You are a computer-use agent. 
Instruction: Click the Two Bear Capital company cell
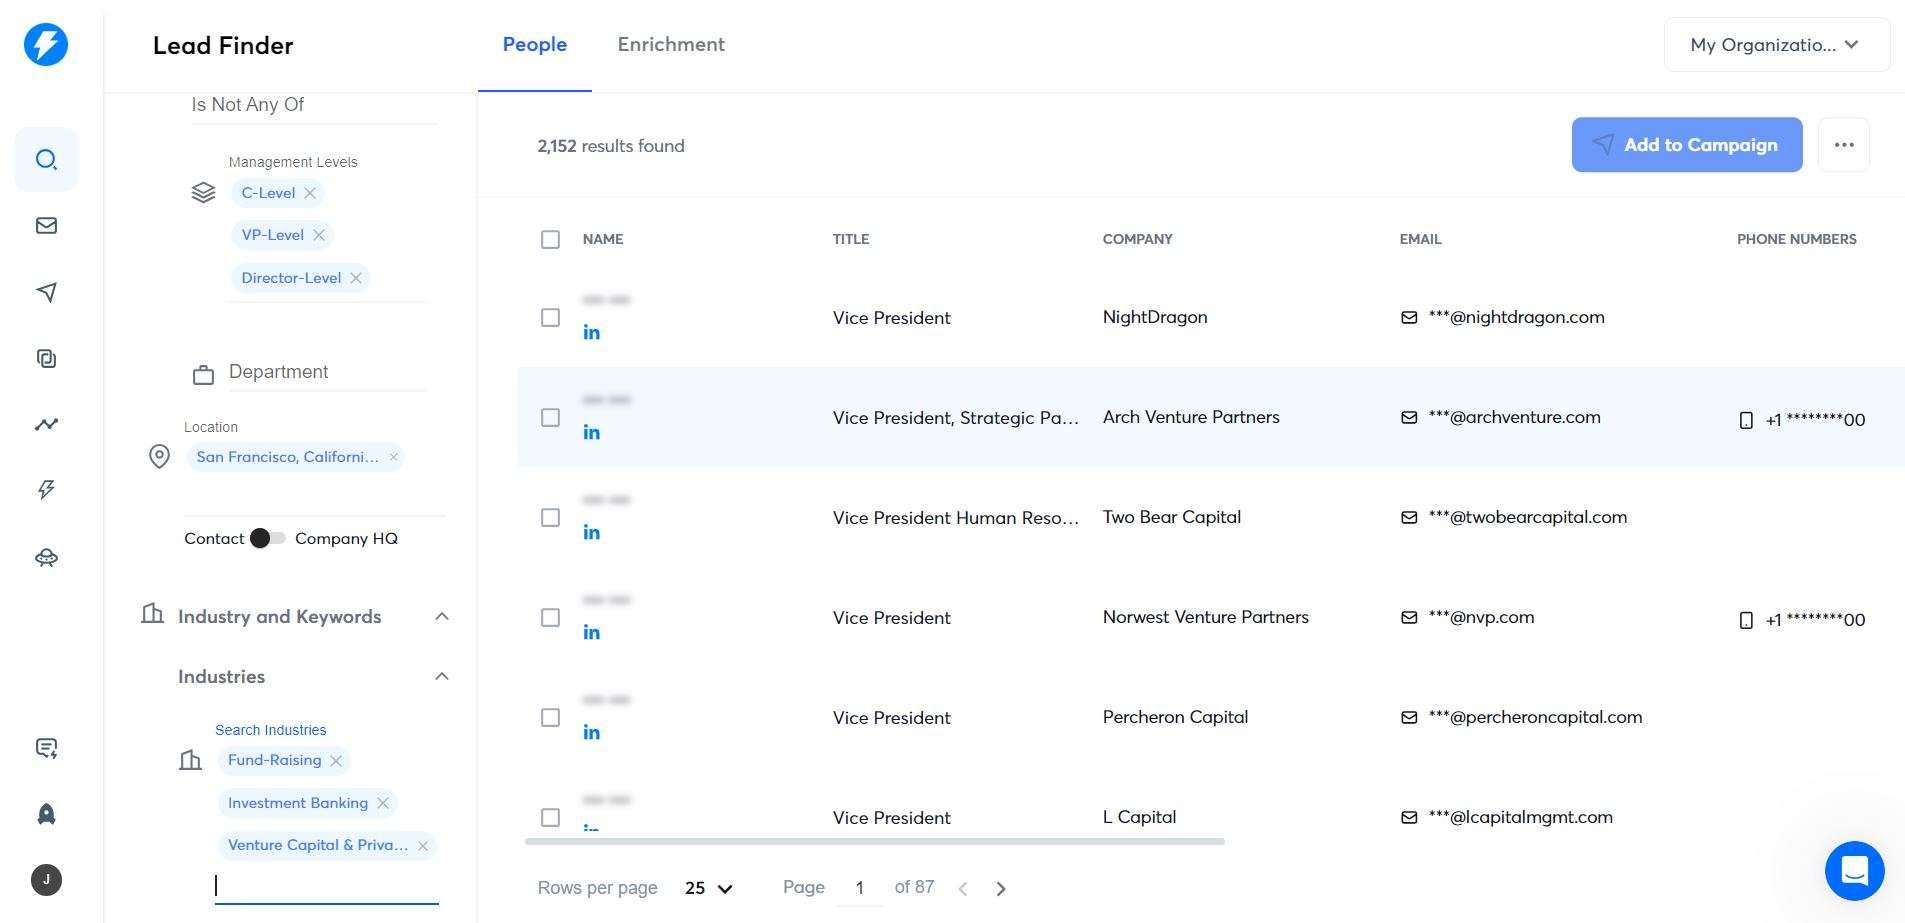(x=1172, y=517)
